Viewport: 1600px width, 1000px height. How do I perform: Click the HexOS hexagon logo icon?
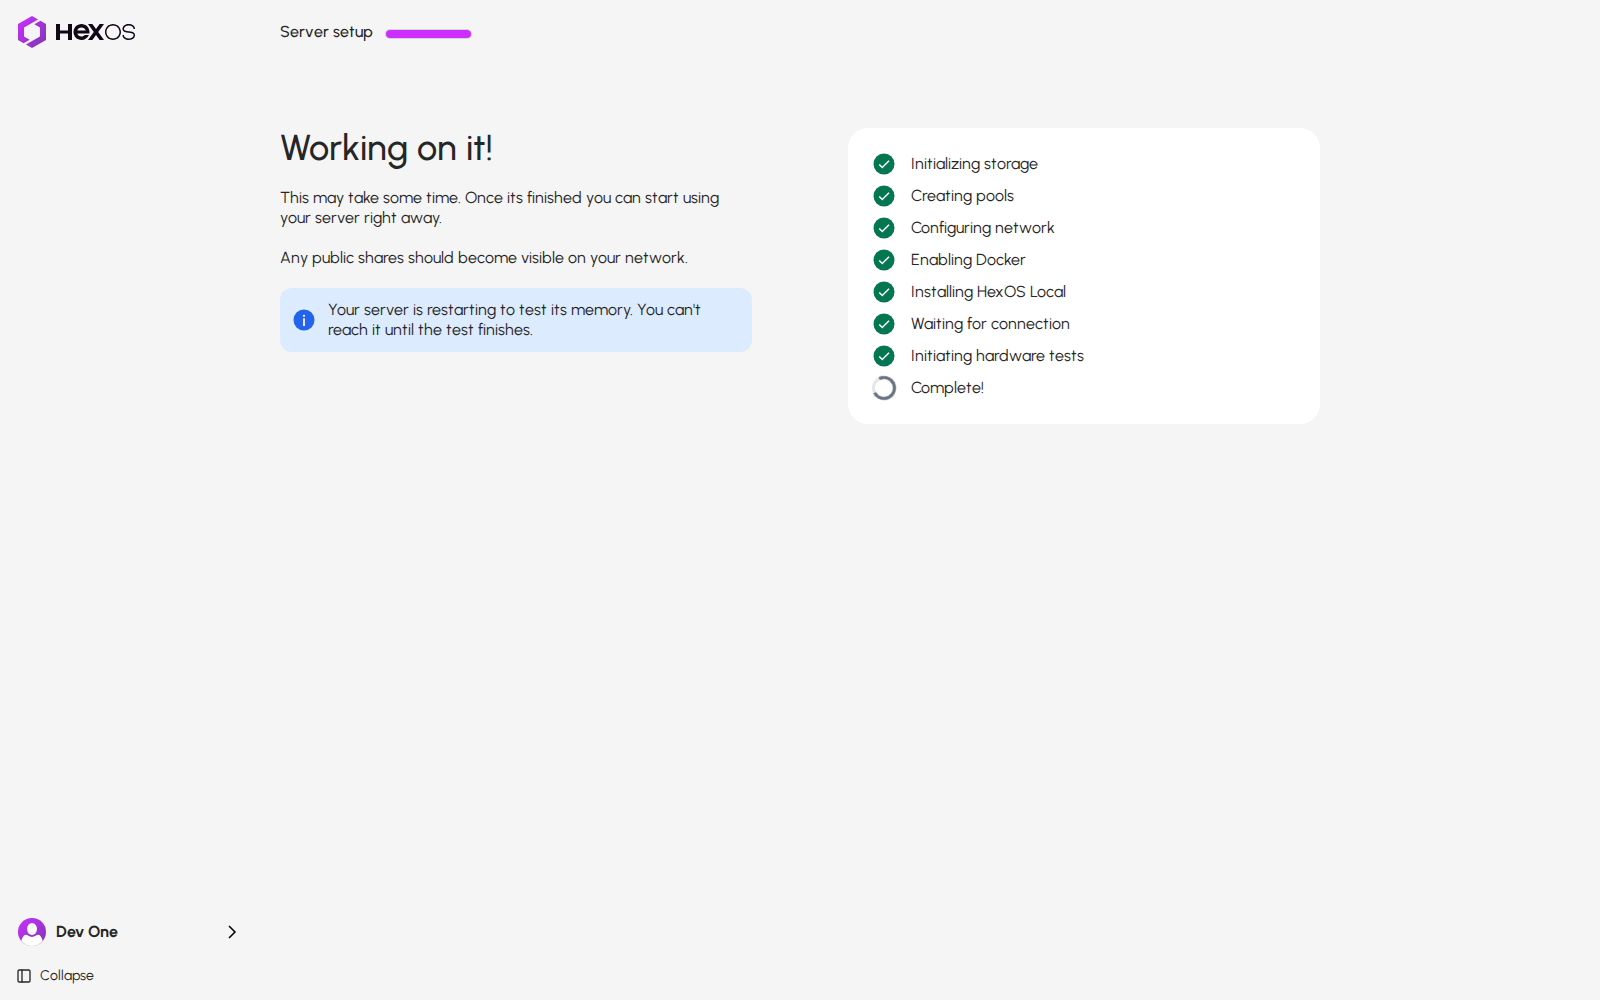pos(32,32)
